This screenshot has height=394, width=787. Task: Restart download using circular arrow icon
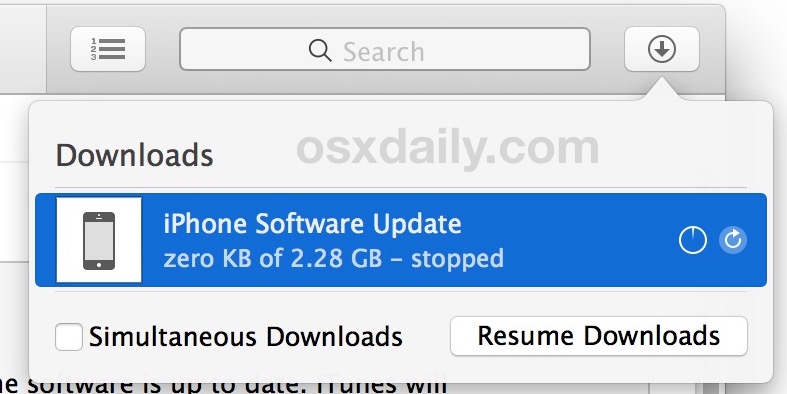tap(733, 240)
